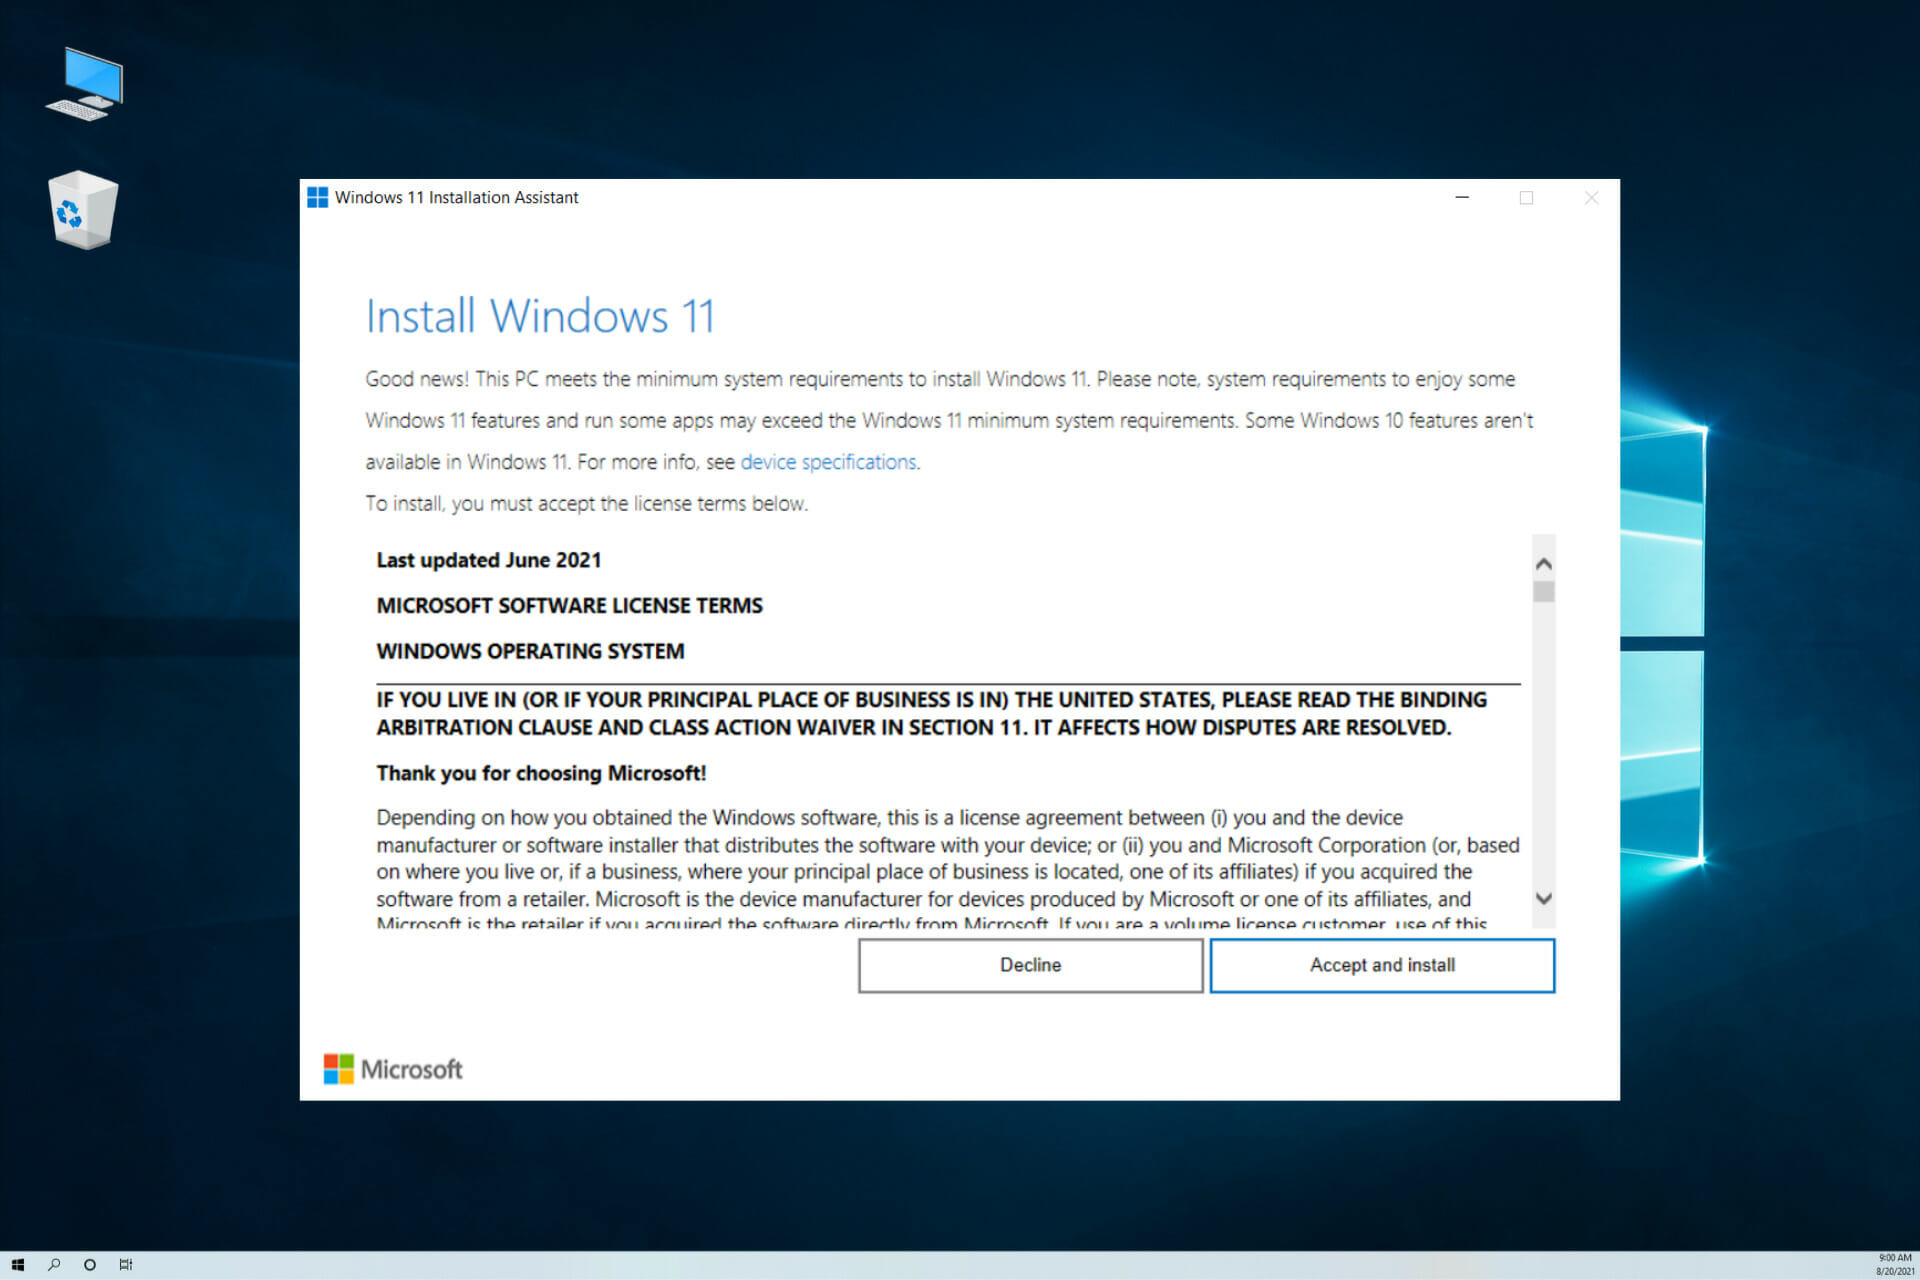Click 'To install, you must accept' line
The height and width of the screenshot is (1280, 1920).
pyautogui.click(x=586, y=504)
